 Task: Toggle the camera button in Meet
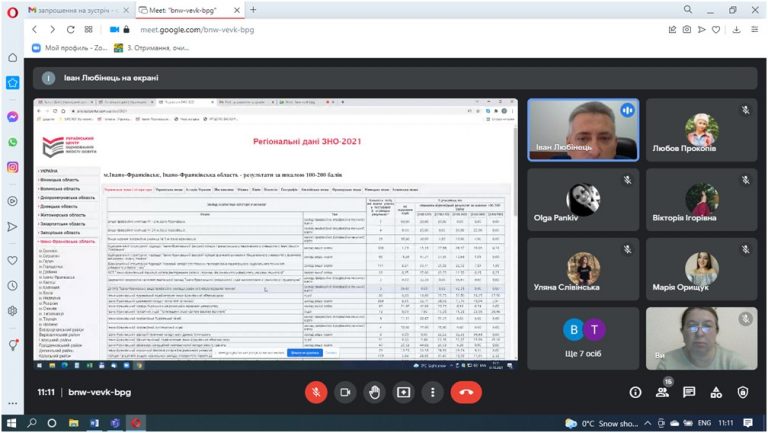point(345,392)
